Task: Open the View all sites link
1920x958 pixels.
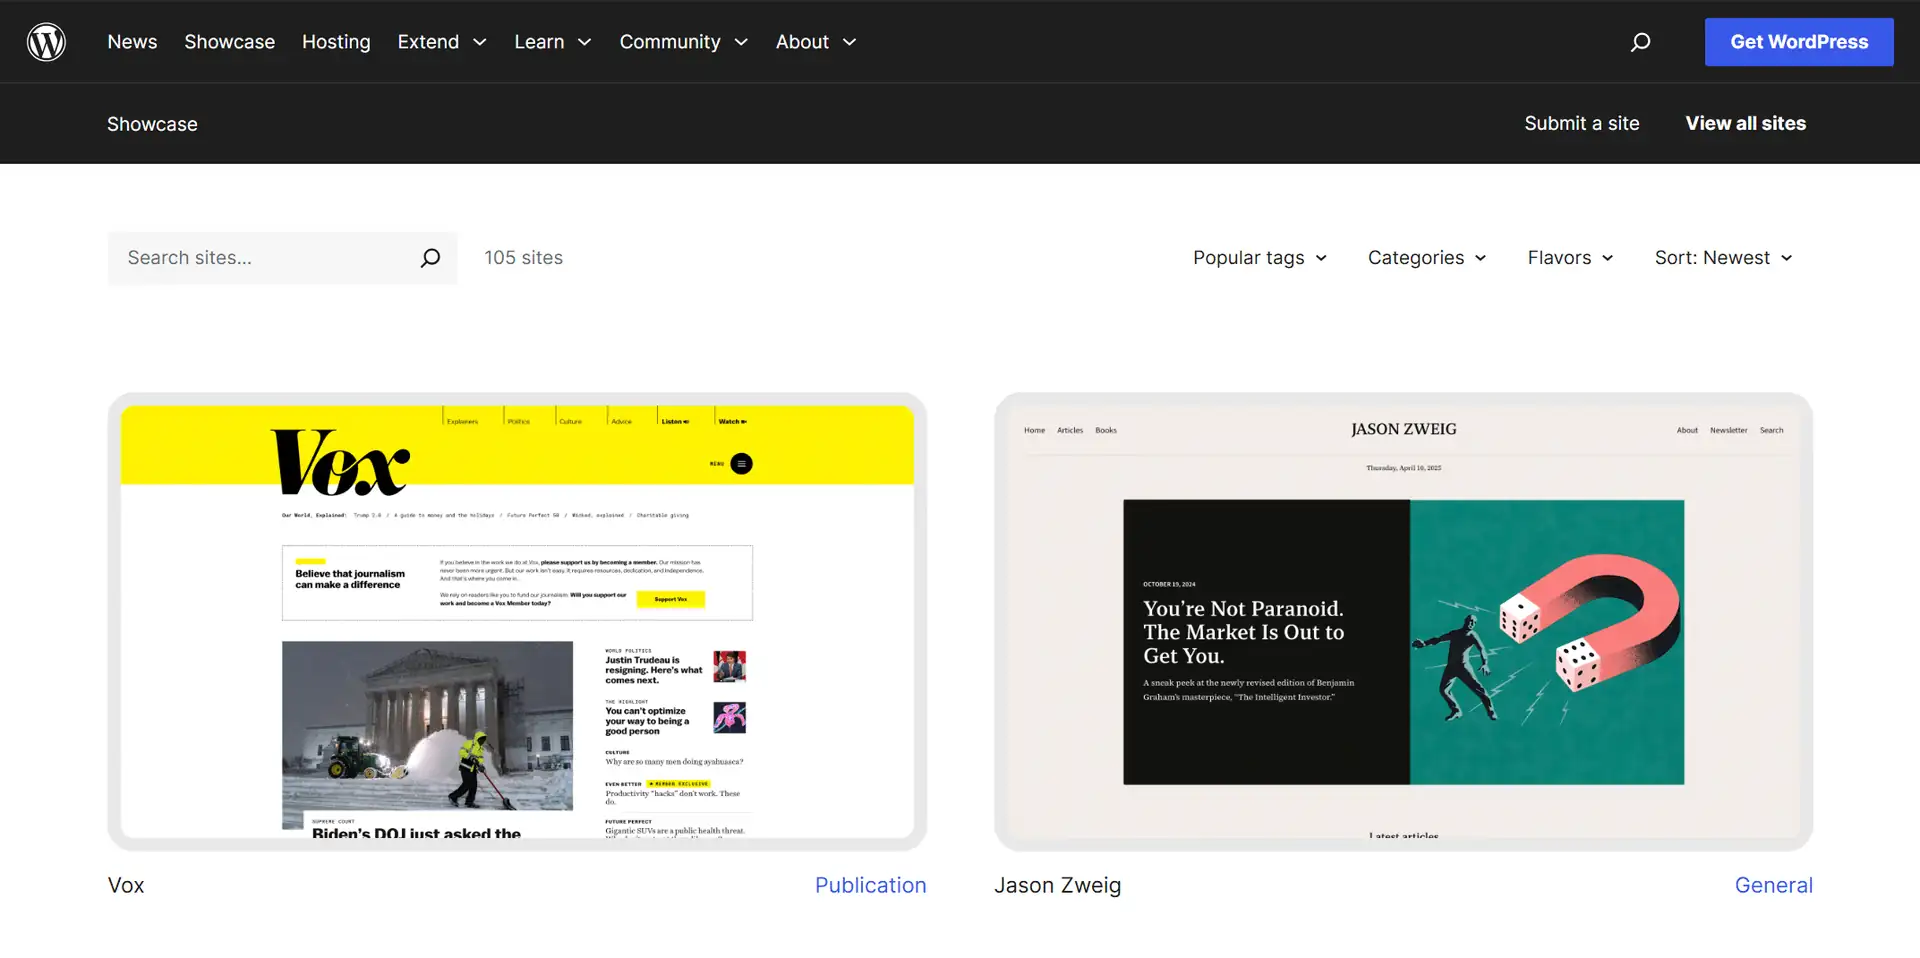Action: click(1746, 123)
